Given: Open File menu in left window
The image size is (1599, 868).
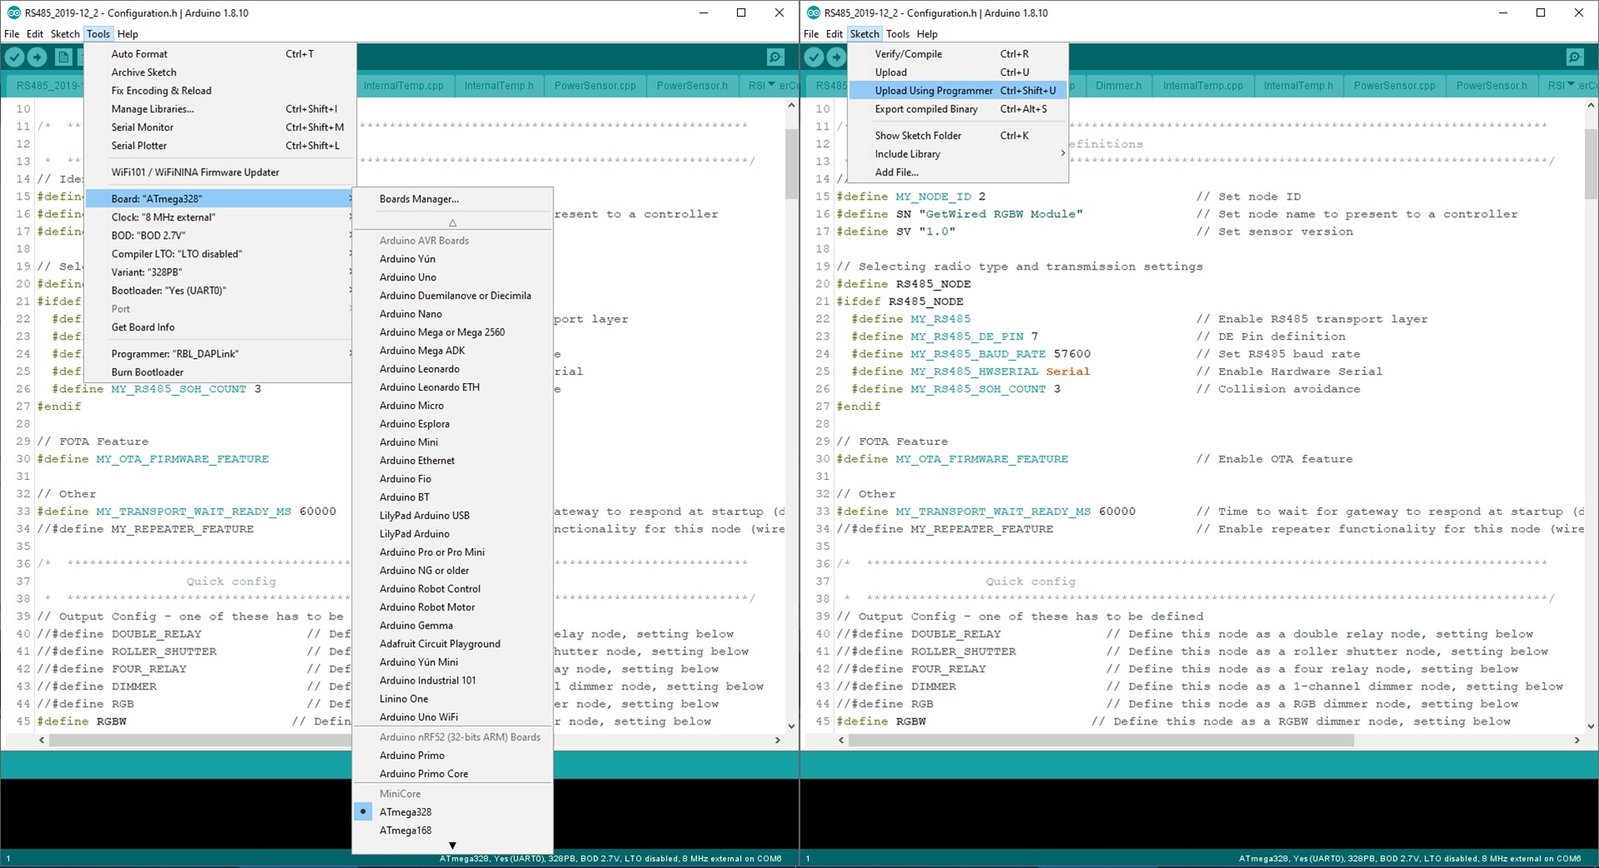Looking at the screenshot, I should tap(12, 34).
